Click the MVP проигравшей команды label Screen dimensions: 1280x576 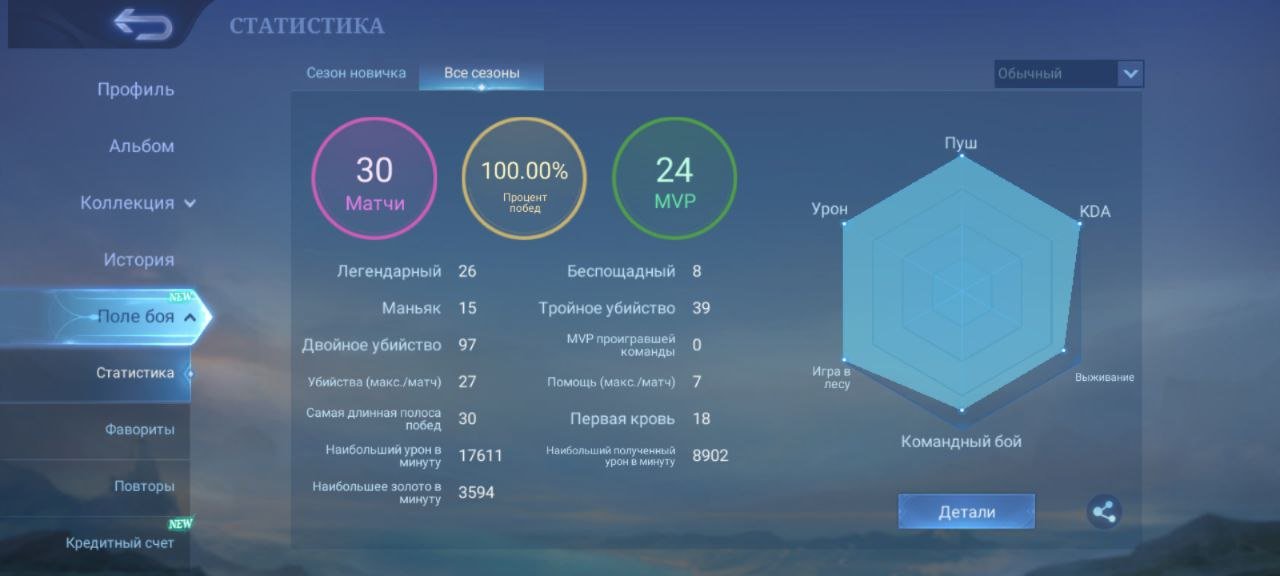tap(621, 345)
